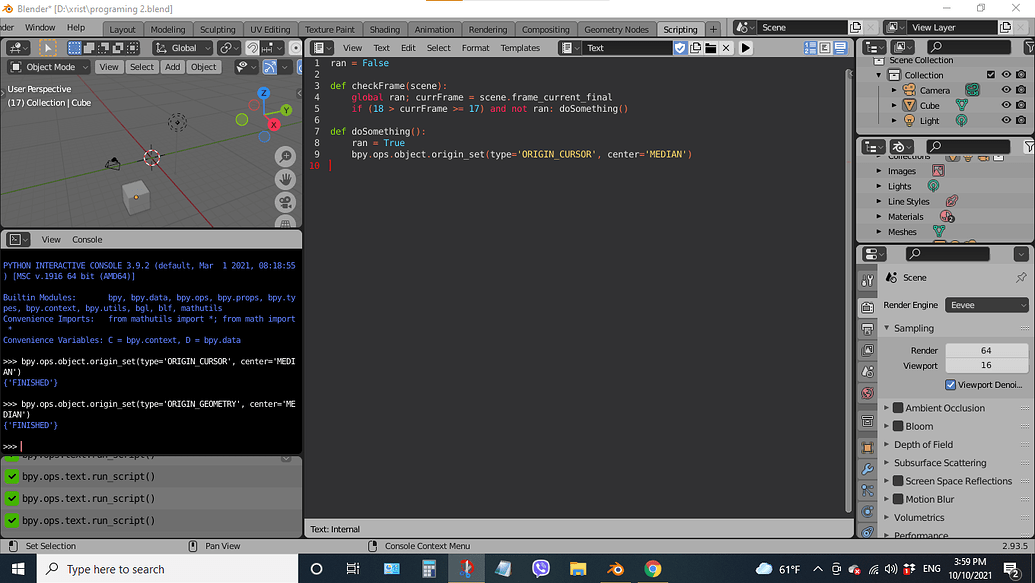Viewport: 1035px width, 583px height.
Task: Open Chrome from the taskbar
Action: [x=653, y=569]
